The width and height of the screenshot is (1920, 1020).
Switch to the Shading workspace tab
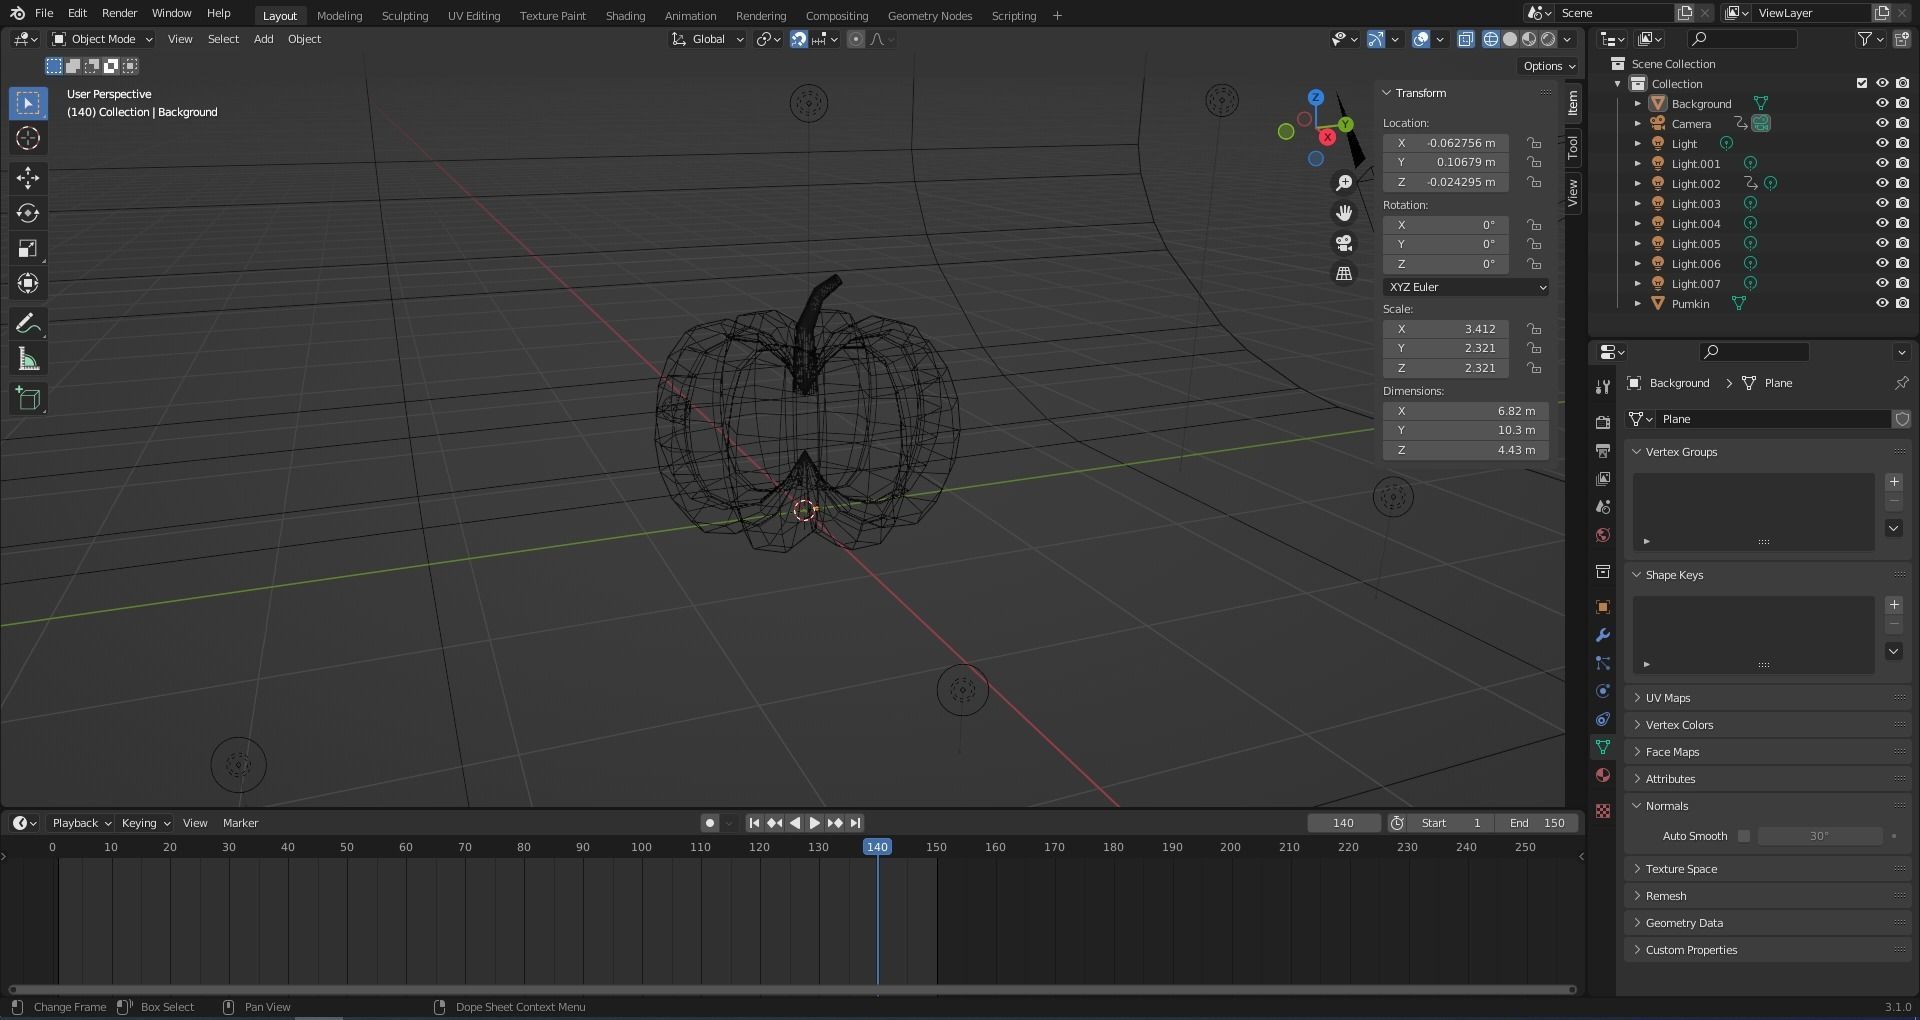coord(625,16)
